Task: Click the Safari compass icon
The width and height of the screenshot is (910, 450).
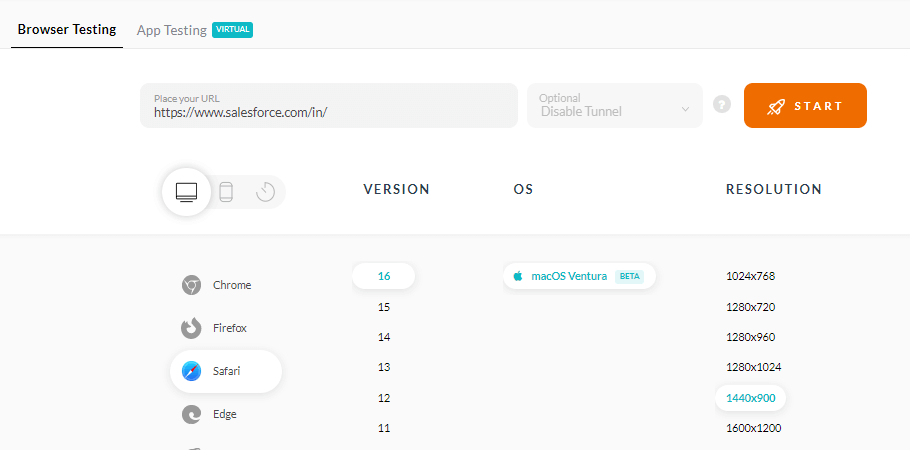Action: (192, 371)
